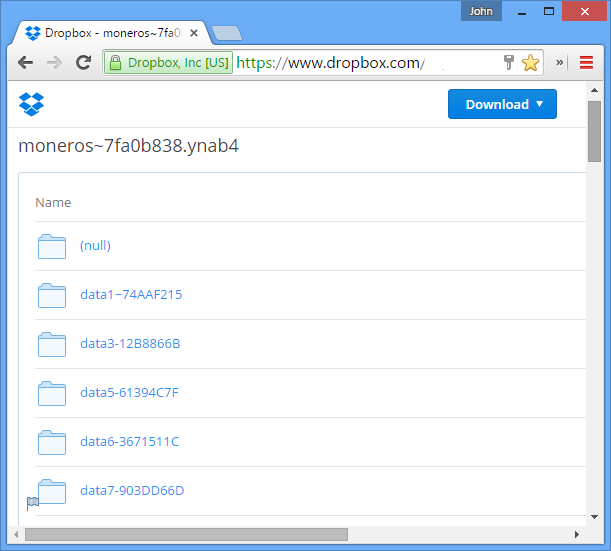Click the folder icon beside data5-61394C7F

pyautogui.click(x=52, y=393)
